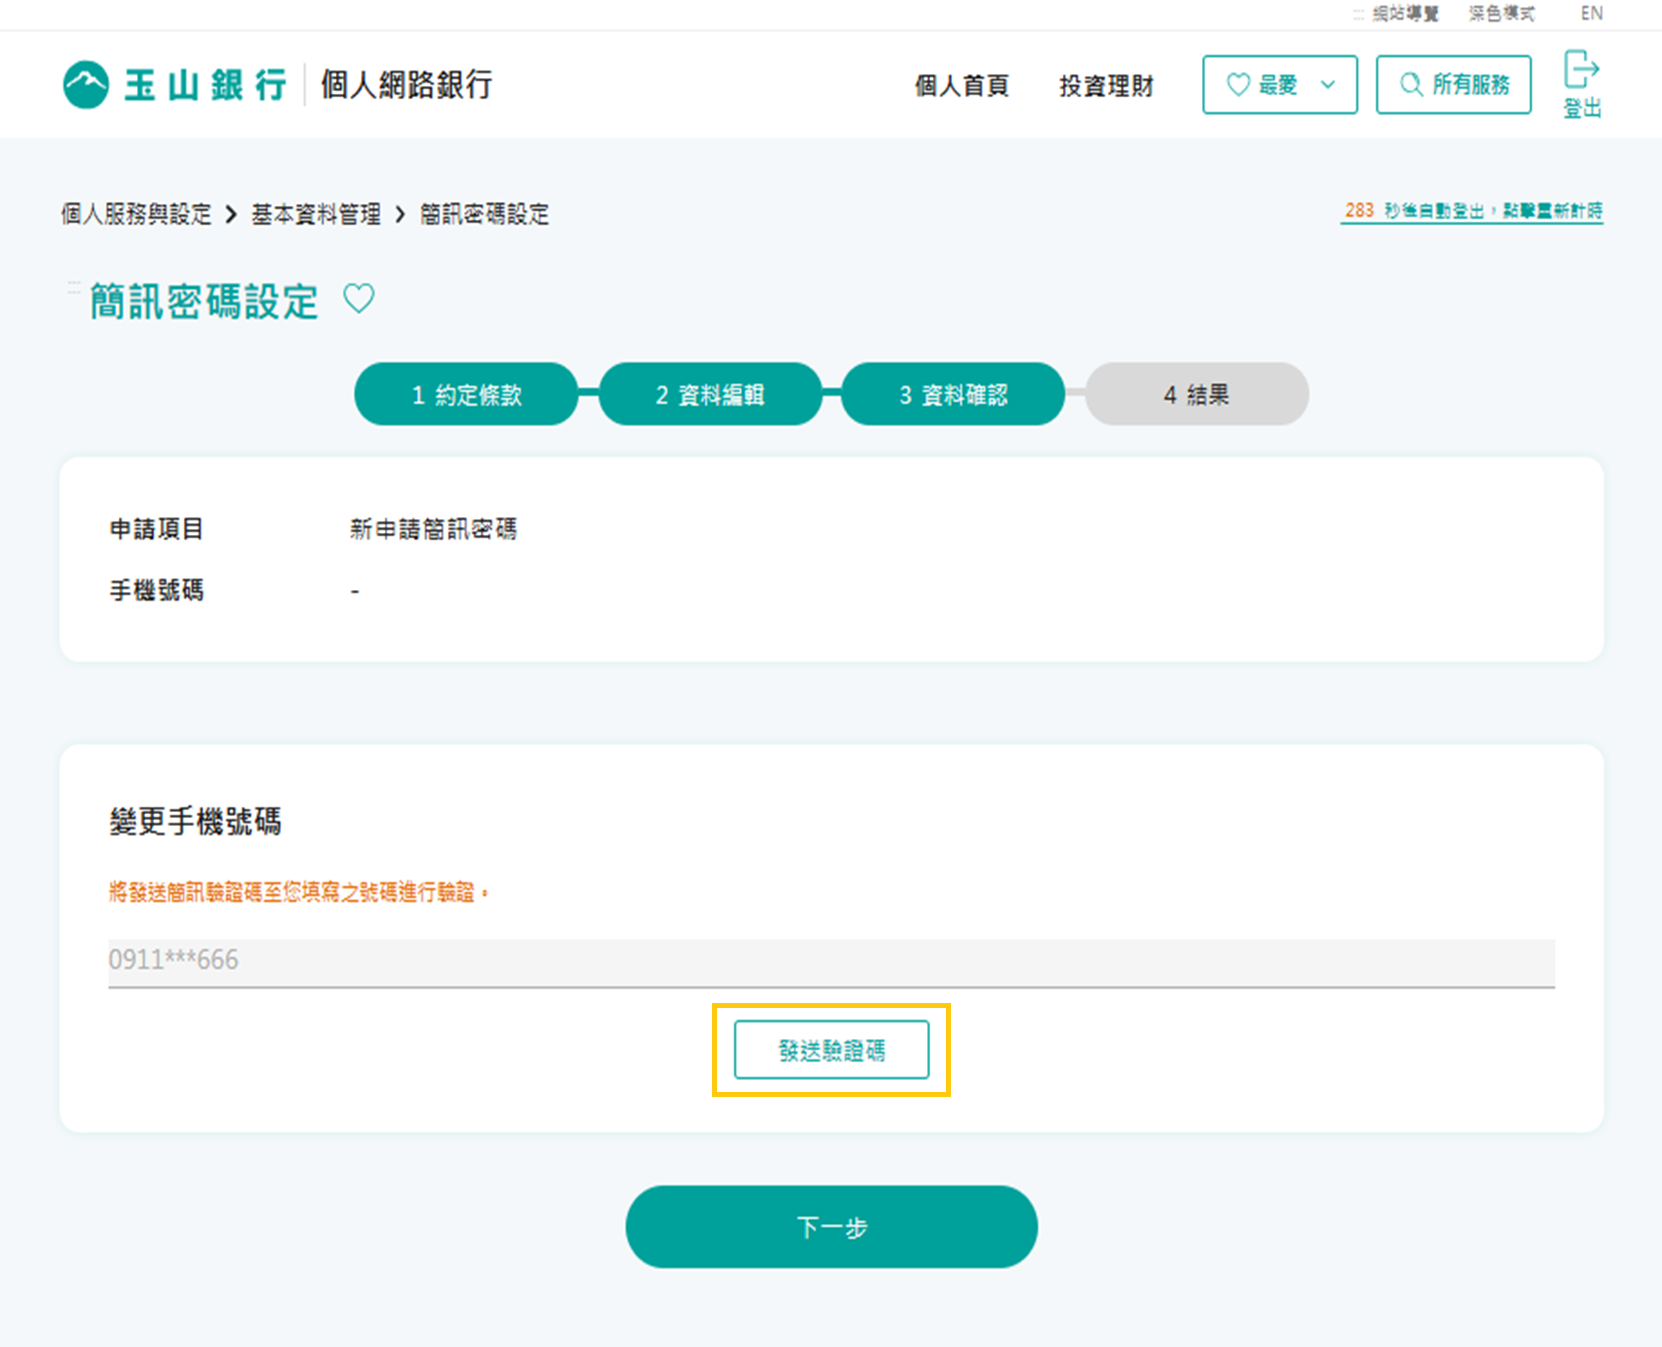Click 個人服務與設定 breadcrumb
This screenshot has height=1347, width=1662.
(x=136, y=214)
